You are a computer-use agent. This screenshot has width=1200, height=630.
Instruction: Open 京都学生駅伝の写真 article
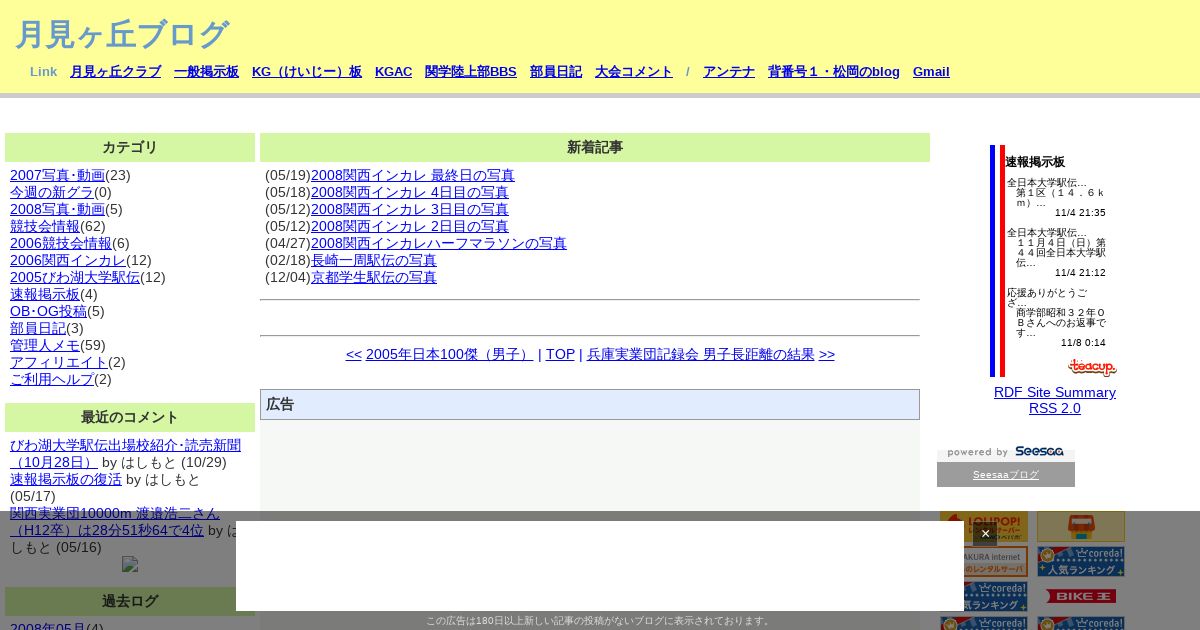(x=374, y=277)
